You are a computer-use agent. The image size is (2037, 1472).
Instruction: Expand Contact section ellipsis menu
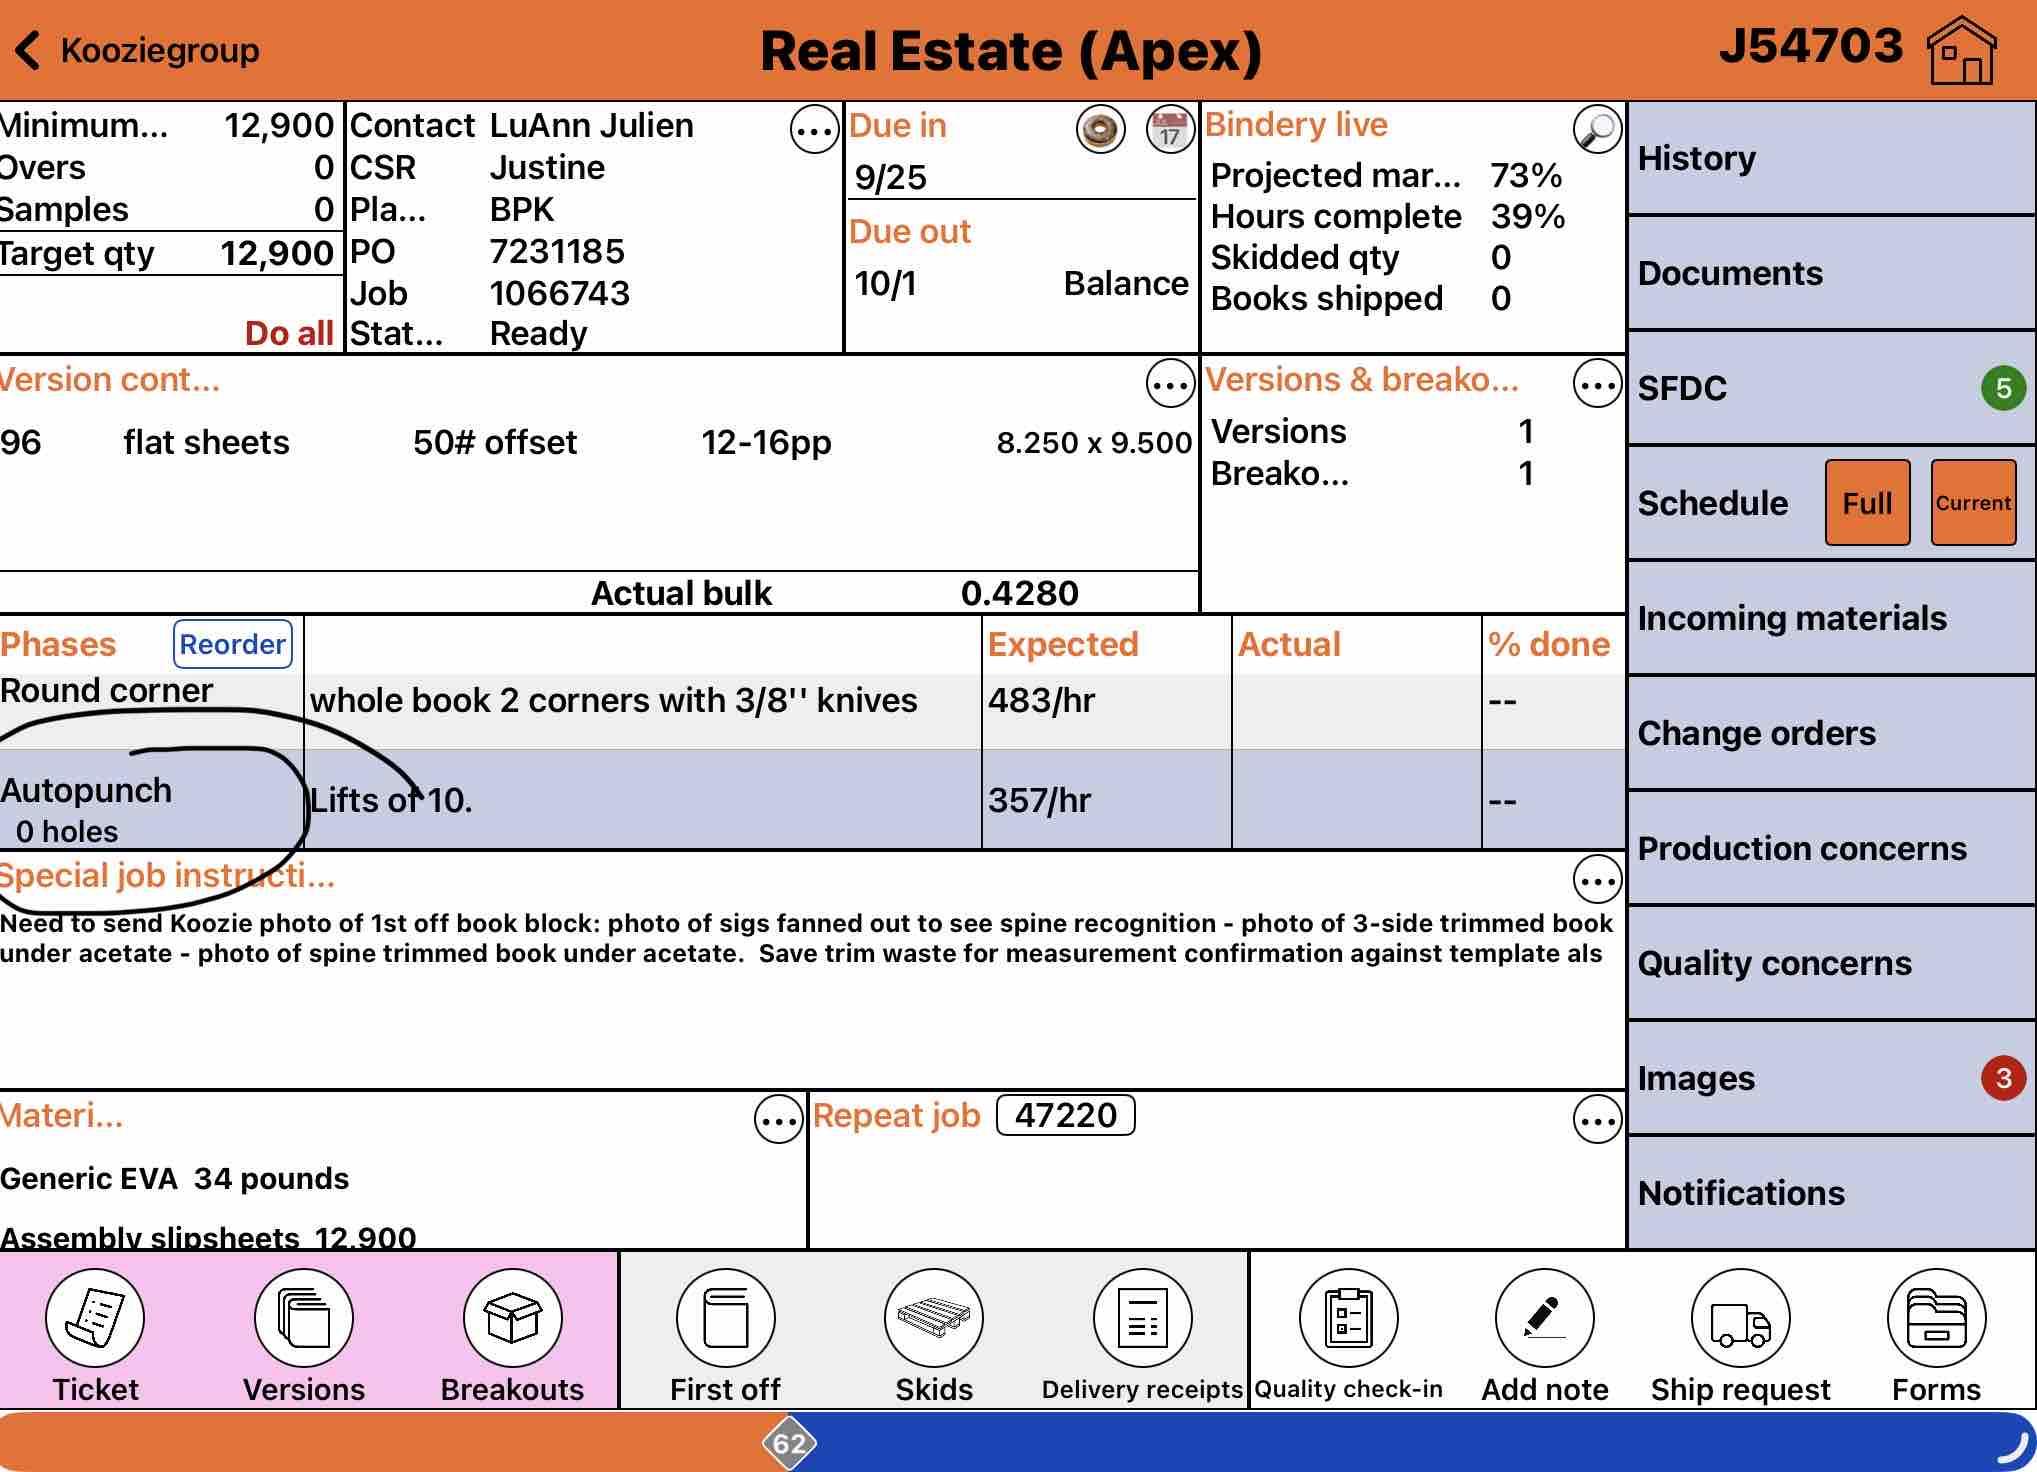click(814, 130)
